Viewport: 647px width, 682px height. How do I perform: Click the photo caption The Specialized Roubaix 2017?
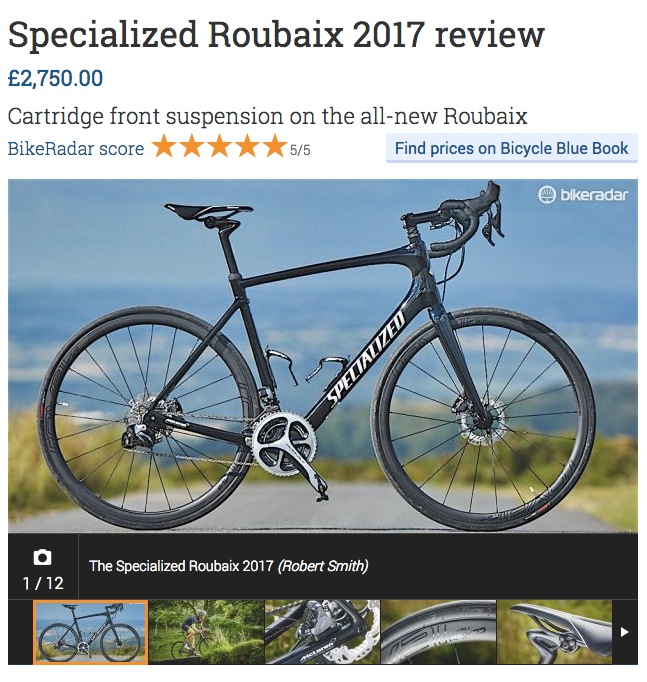(x=181, y=566)
